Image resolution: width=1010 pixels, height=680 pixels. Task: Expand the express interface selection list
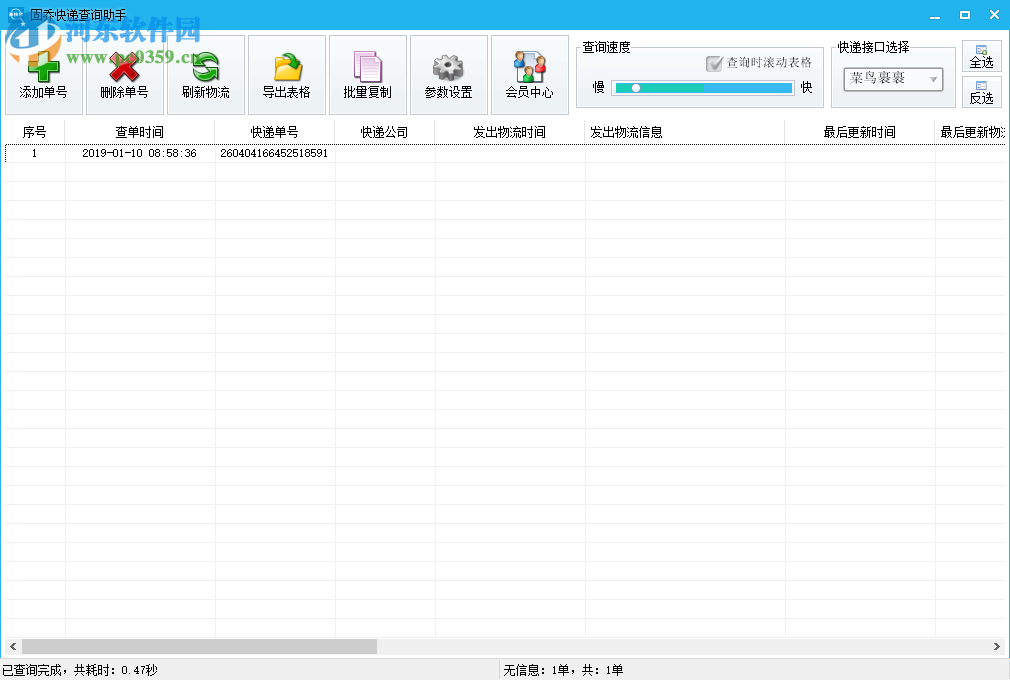coord(892,80)
